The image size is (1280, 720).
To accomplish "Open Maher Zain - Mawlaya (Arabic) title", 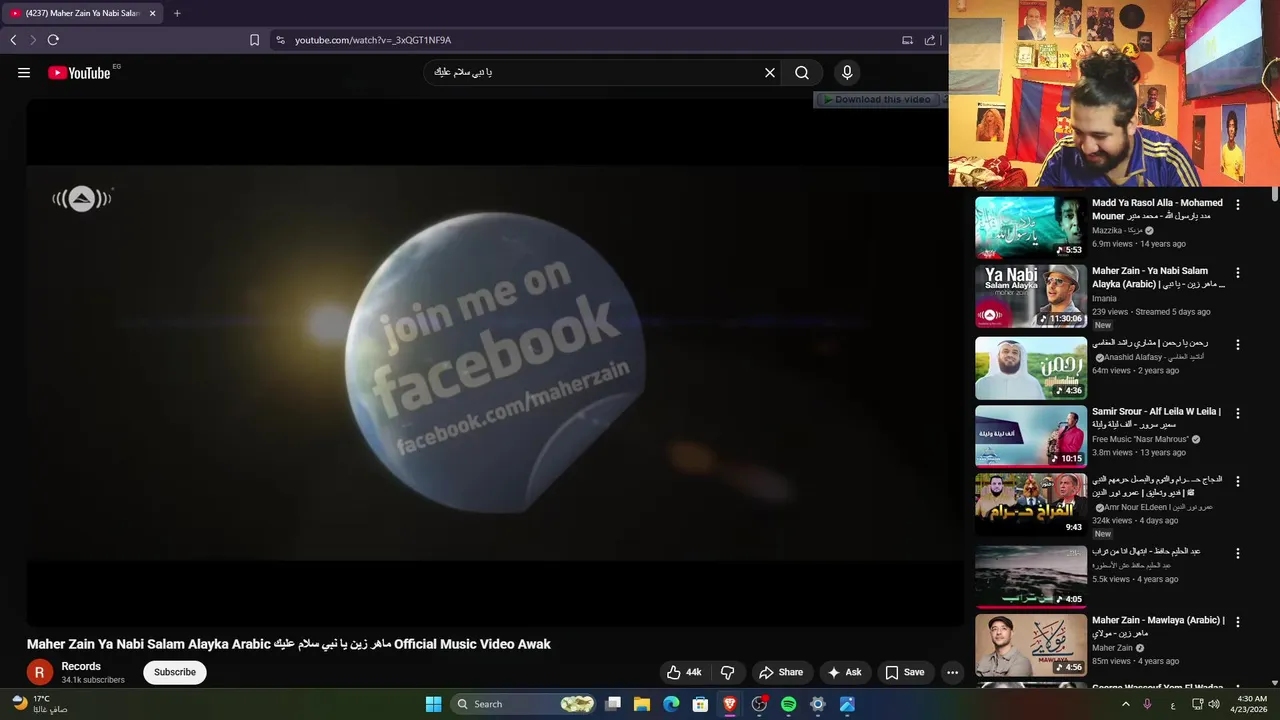I will coord(1158,626).
